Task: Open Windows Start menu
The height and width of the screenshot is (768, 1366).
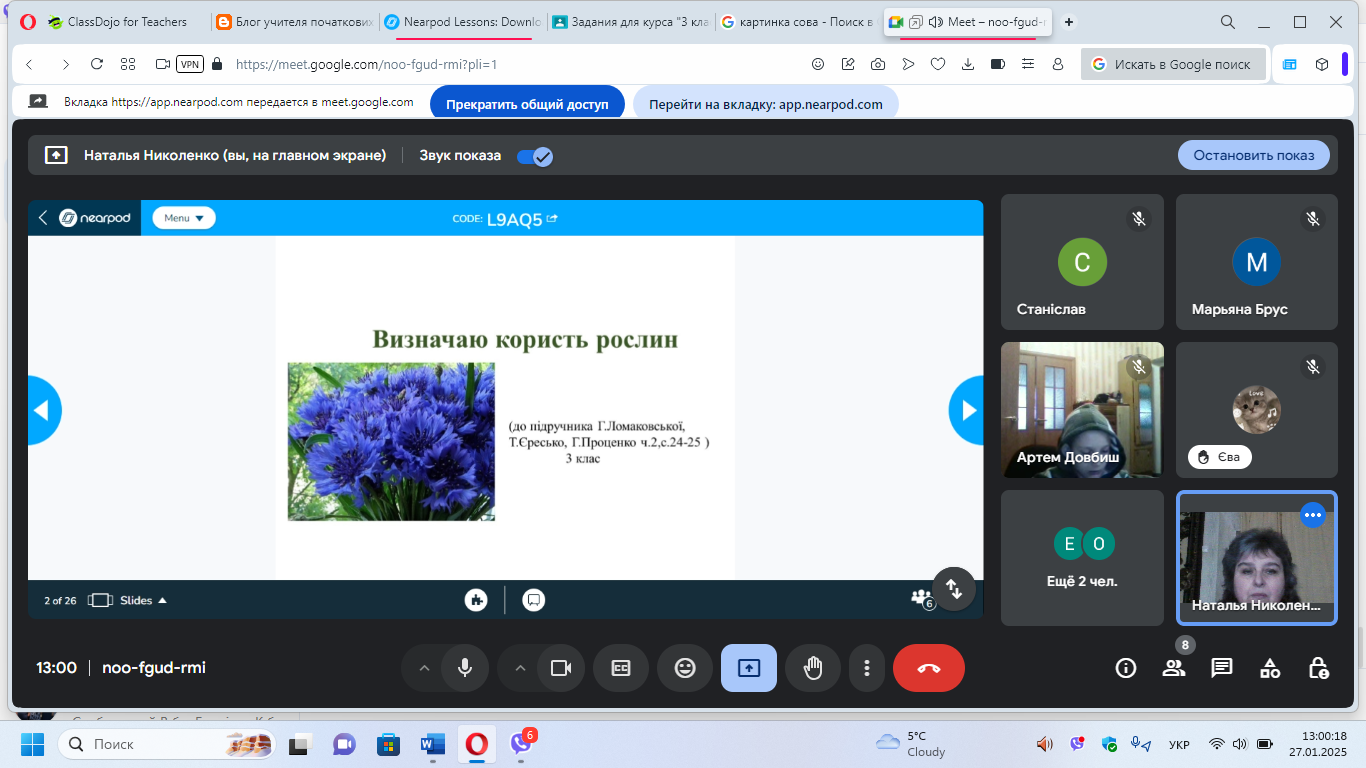Action: click(x=33, y=744)
